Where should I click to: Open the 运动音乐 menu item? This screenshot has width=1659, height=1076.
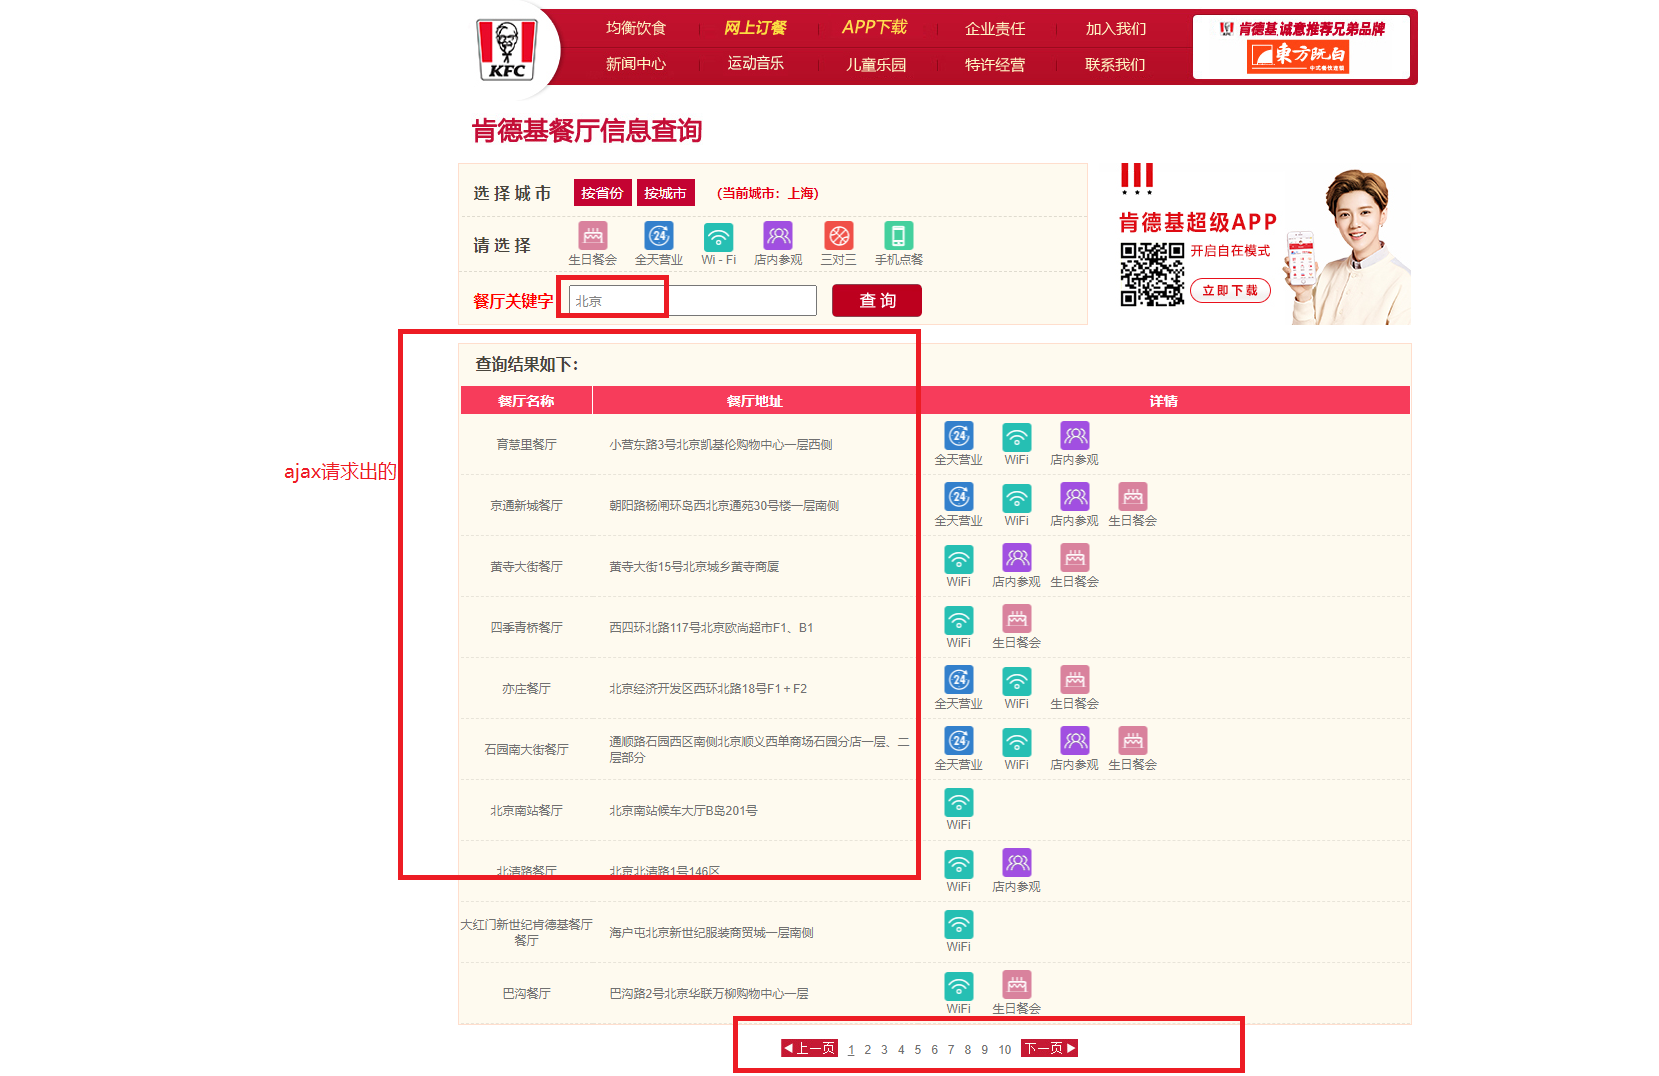pyautogui.click(x=755, y=63)
